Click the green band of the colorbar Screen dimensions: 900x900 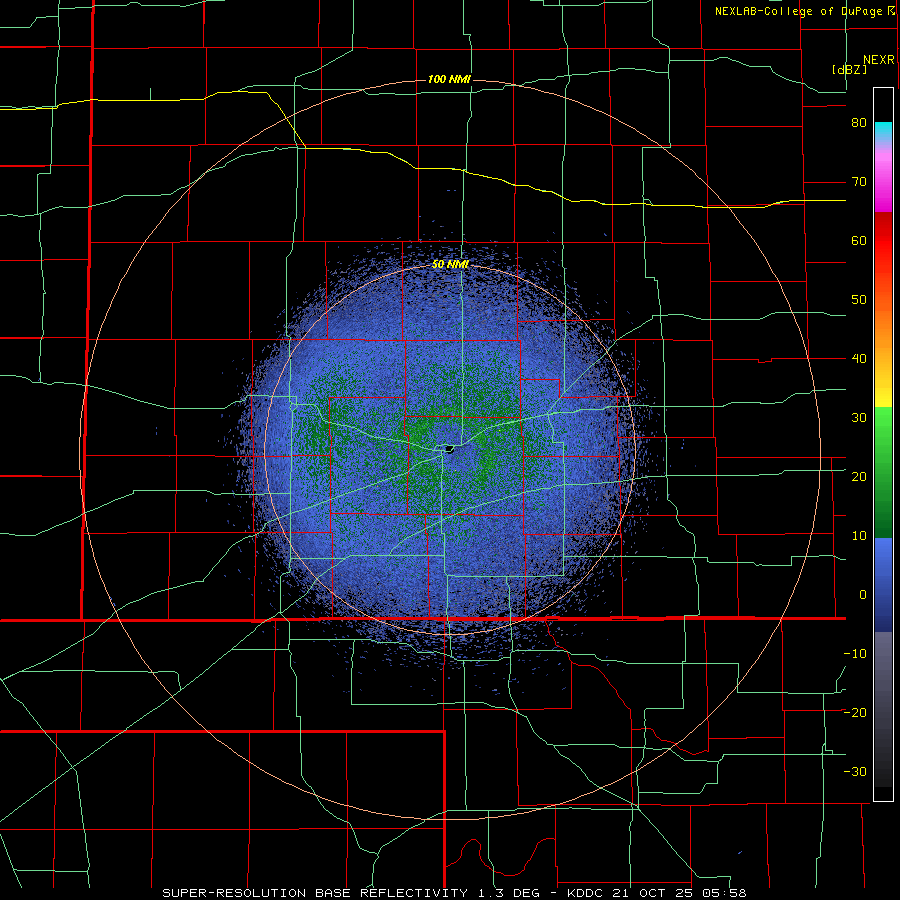click(x=883, y=472)
